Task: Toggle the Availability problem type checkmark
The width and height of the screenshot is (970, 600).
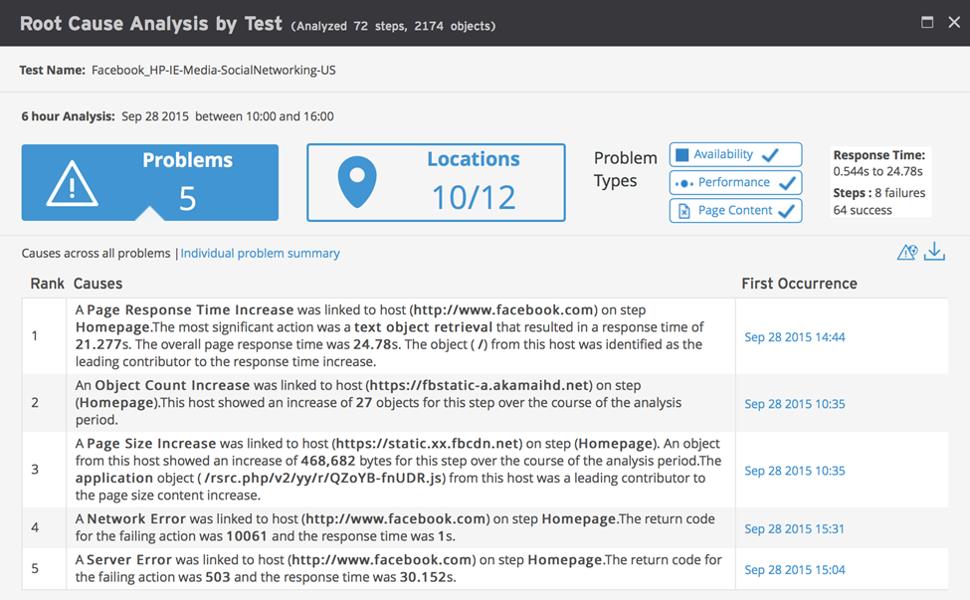Action: [x=770, y=155]
